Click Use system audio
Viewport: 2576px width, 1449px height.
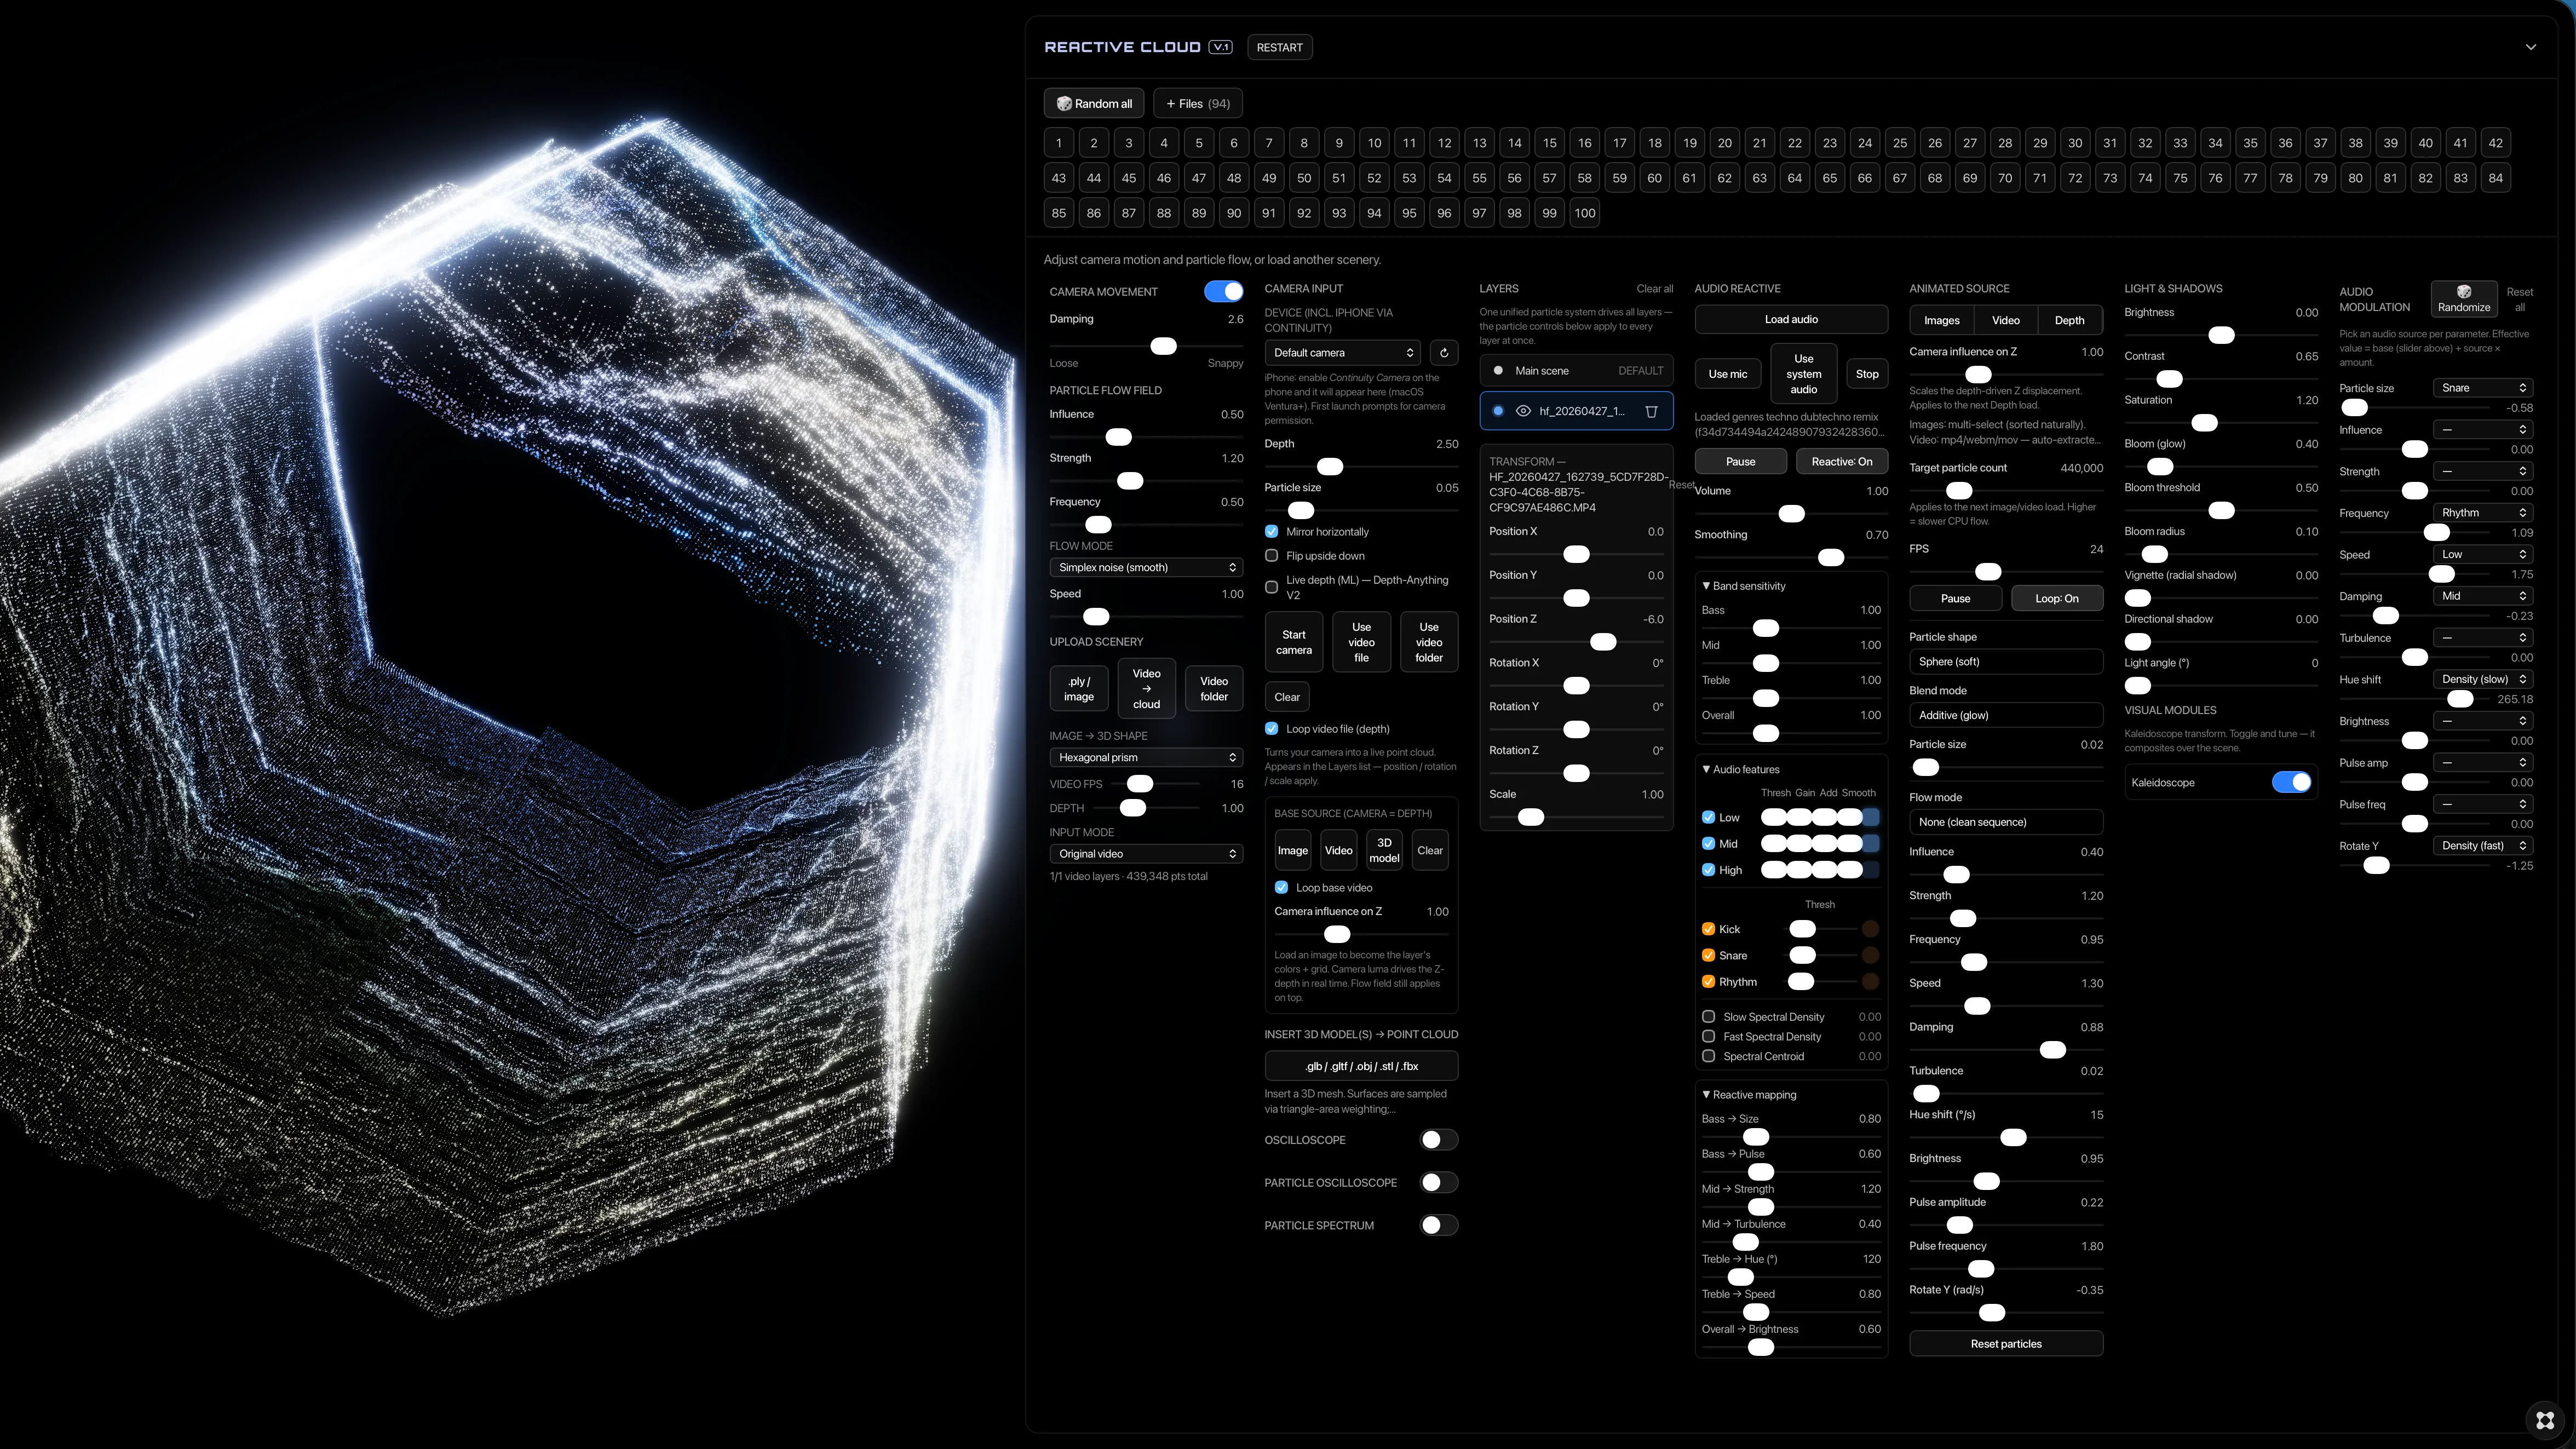coord(1804,374)
